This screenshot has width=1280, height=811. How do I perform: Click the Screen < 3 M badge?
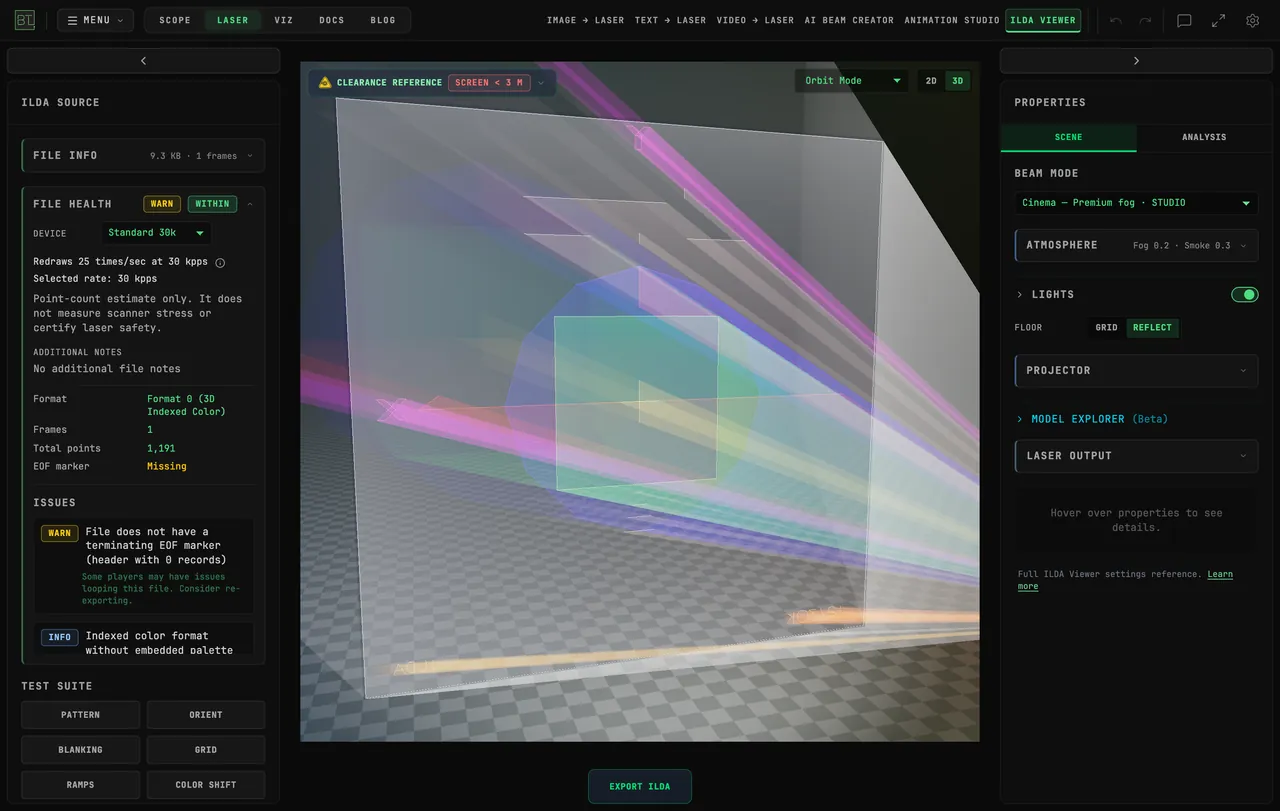pos(489,83)
